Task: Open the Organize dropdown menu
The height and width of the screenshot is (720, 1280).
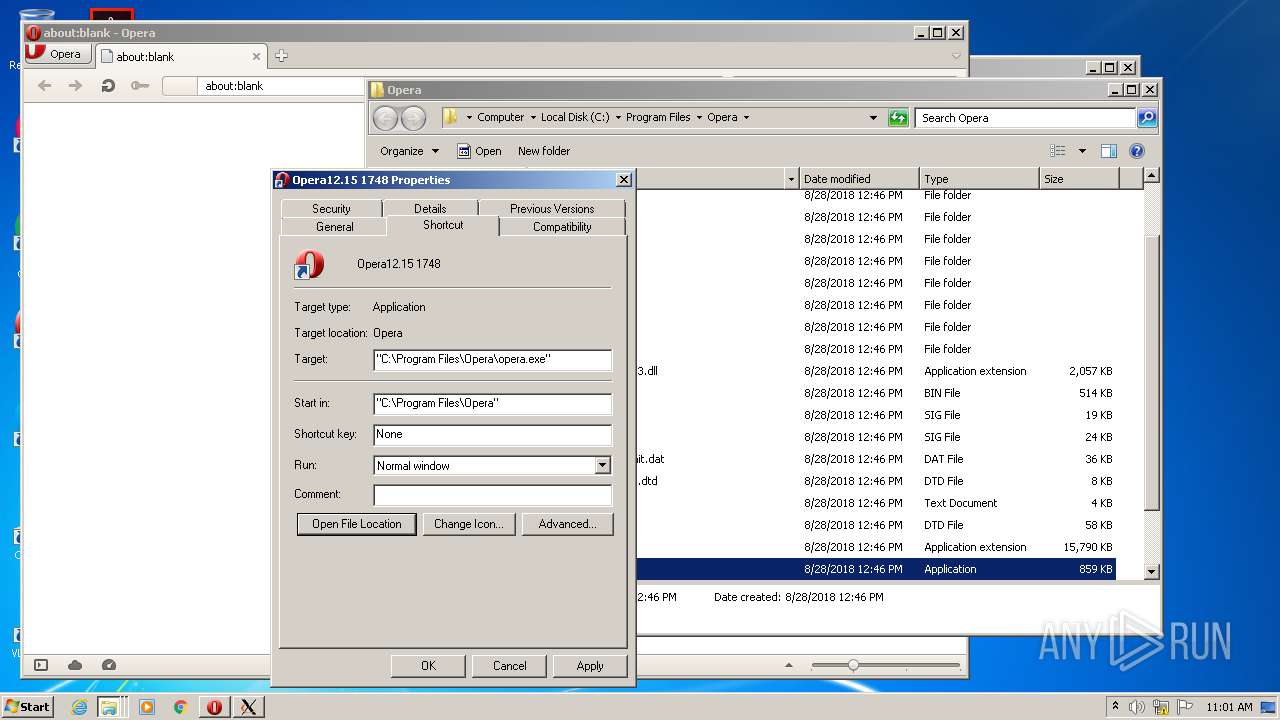Action: tap(409, 151)
